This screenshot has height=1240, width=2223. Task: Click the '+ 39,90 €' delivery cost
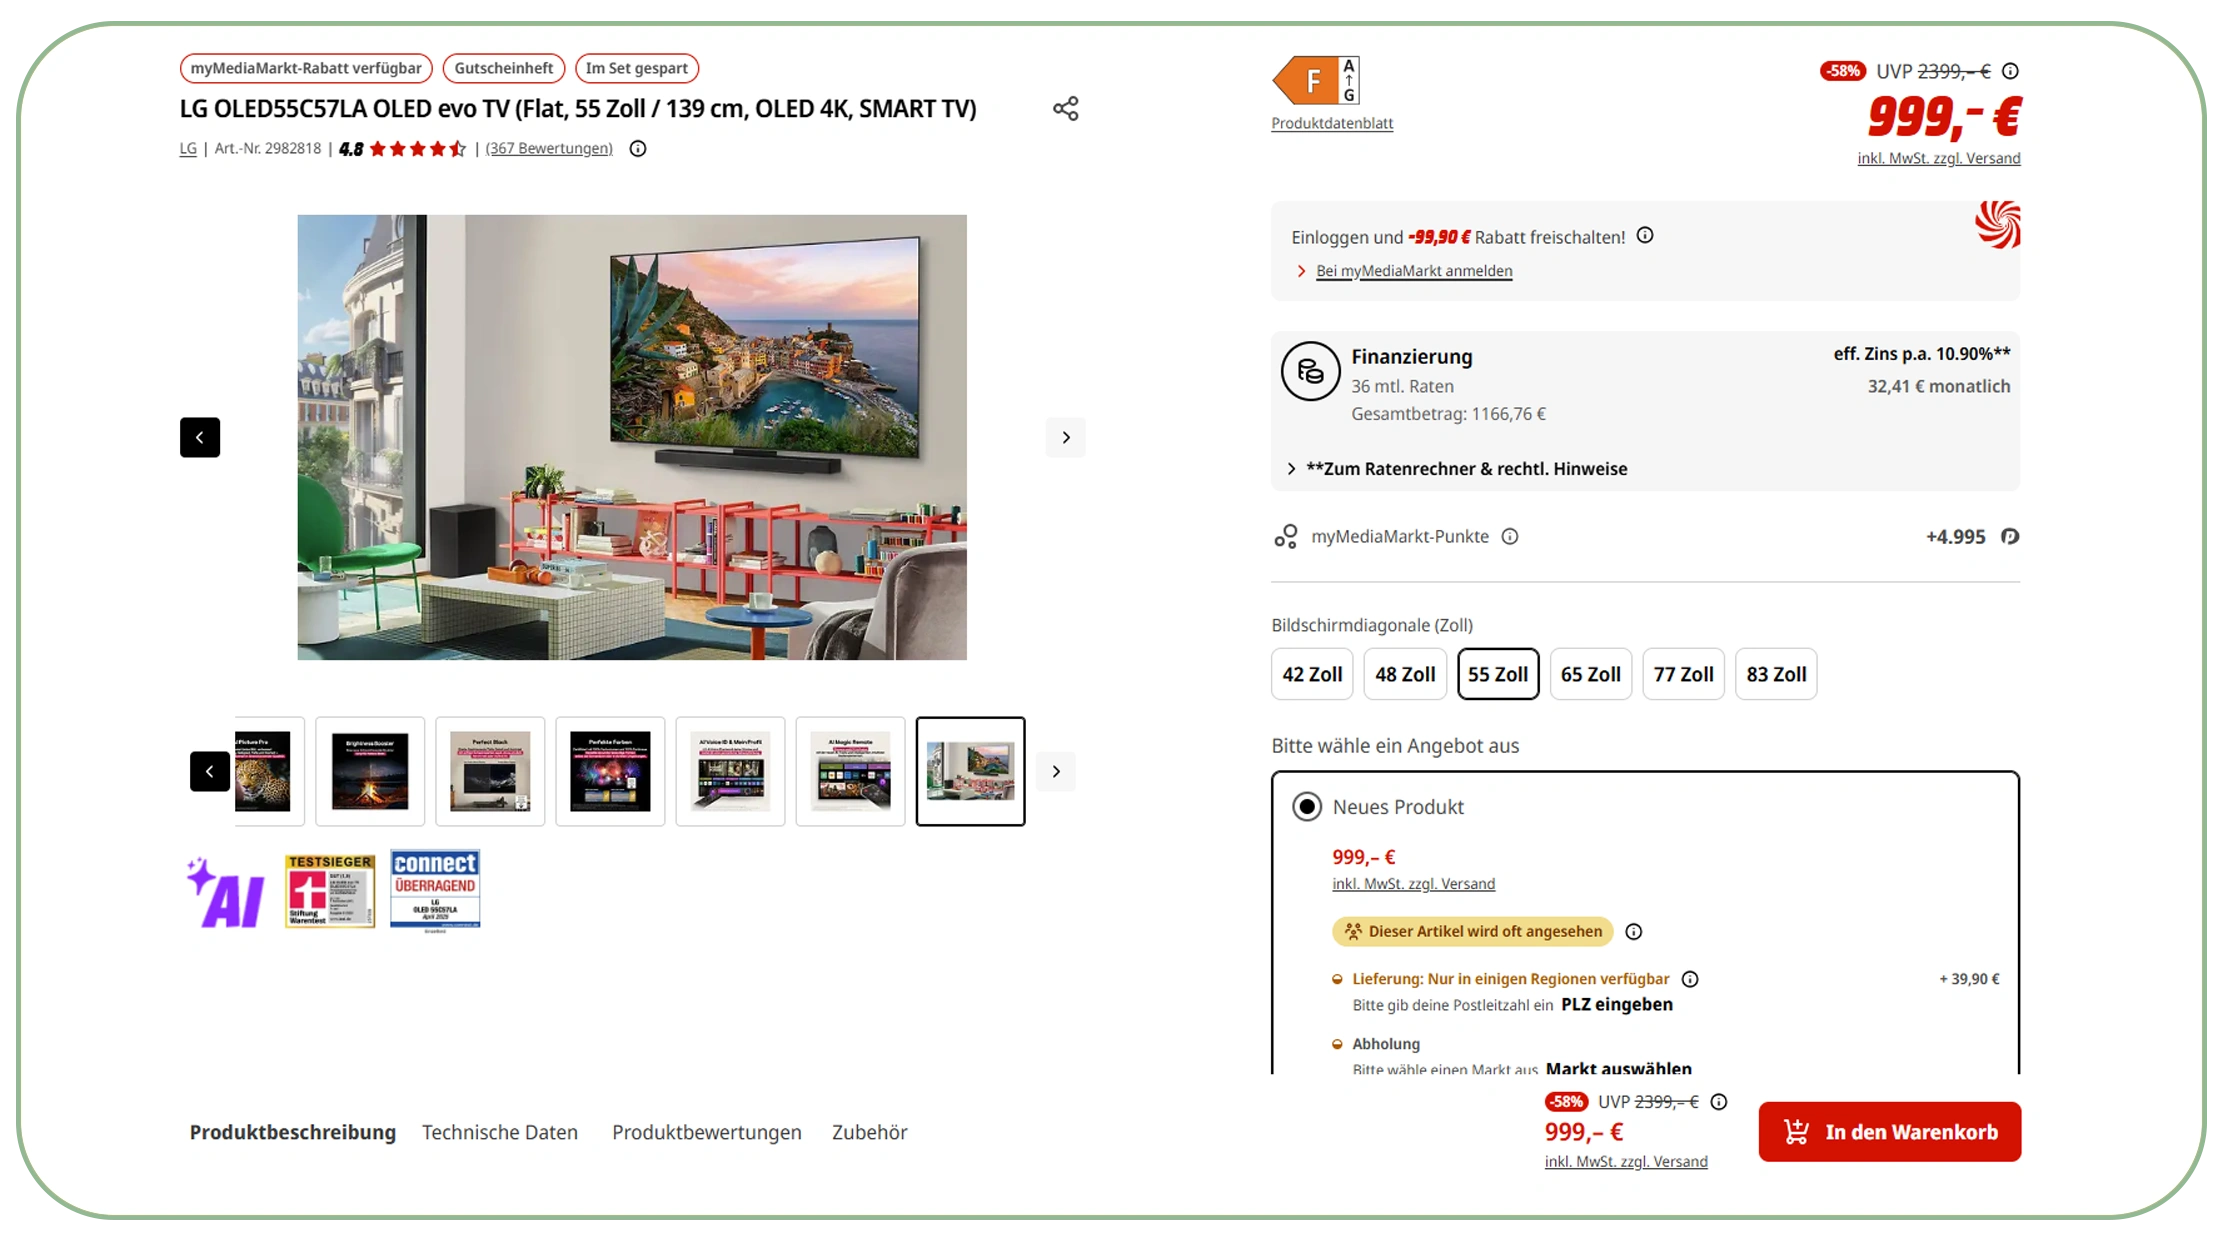[x=1969, y=979]
